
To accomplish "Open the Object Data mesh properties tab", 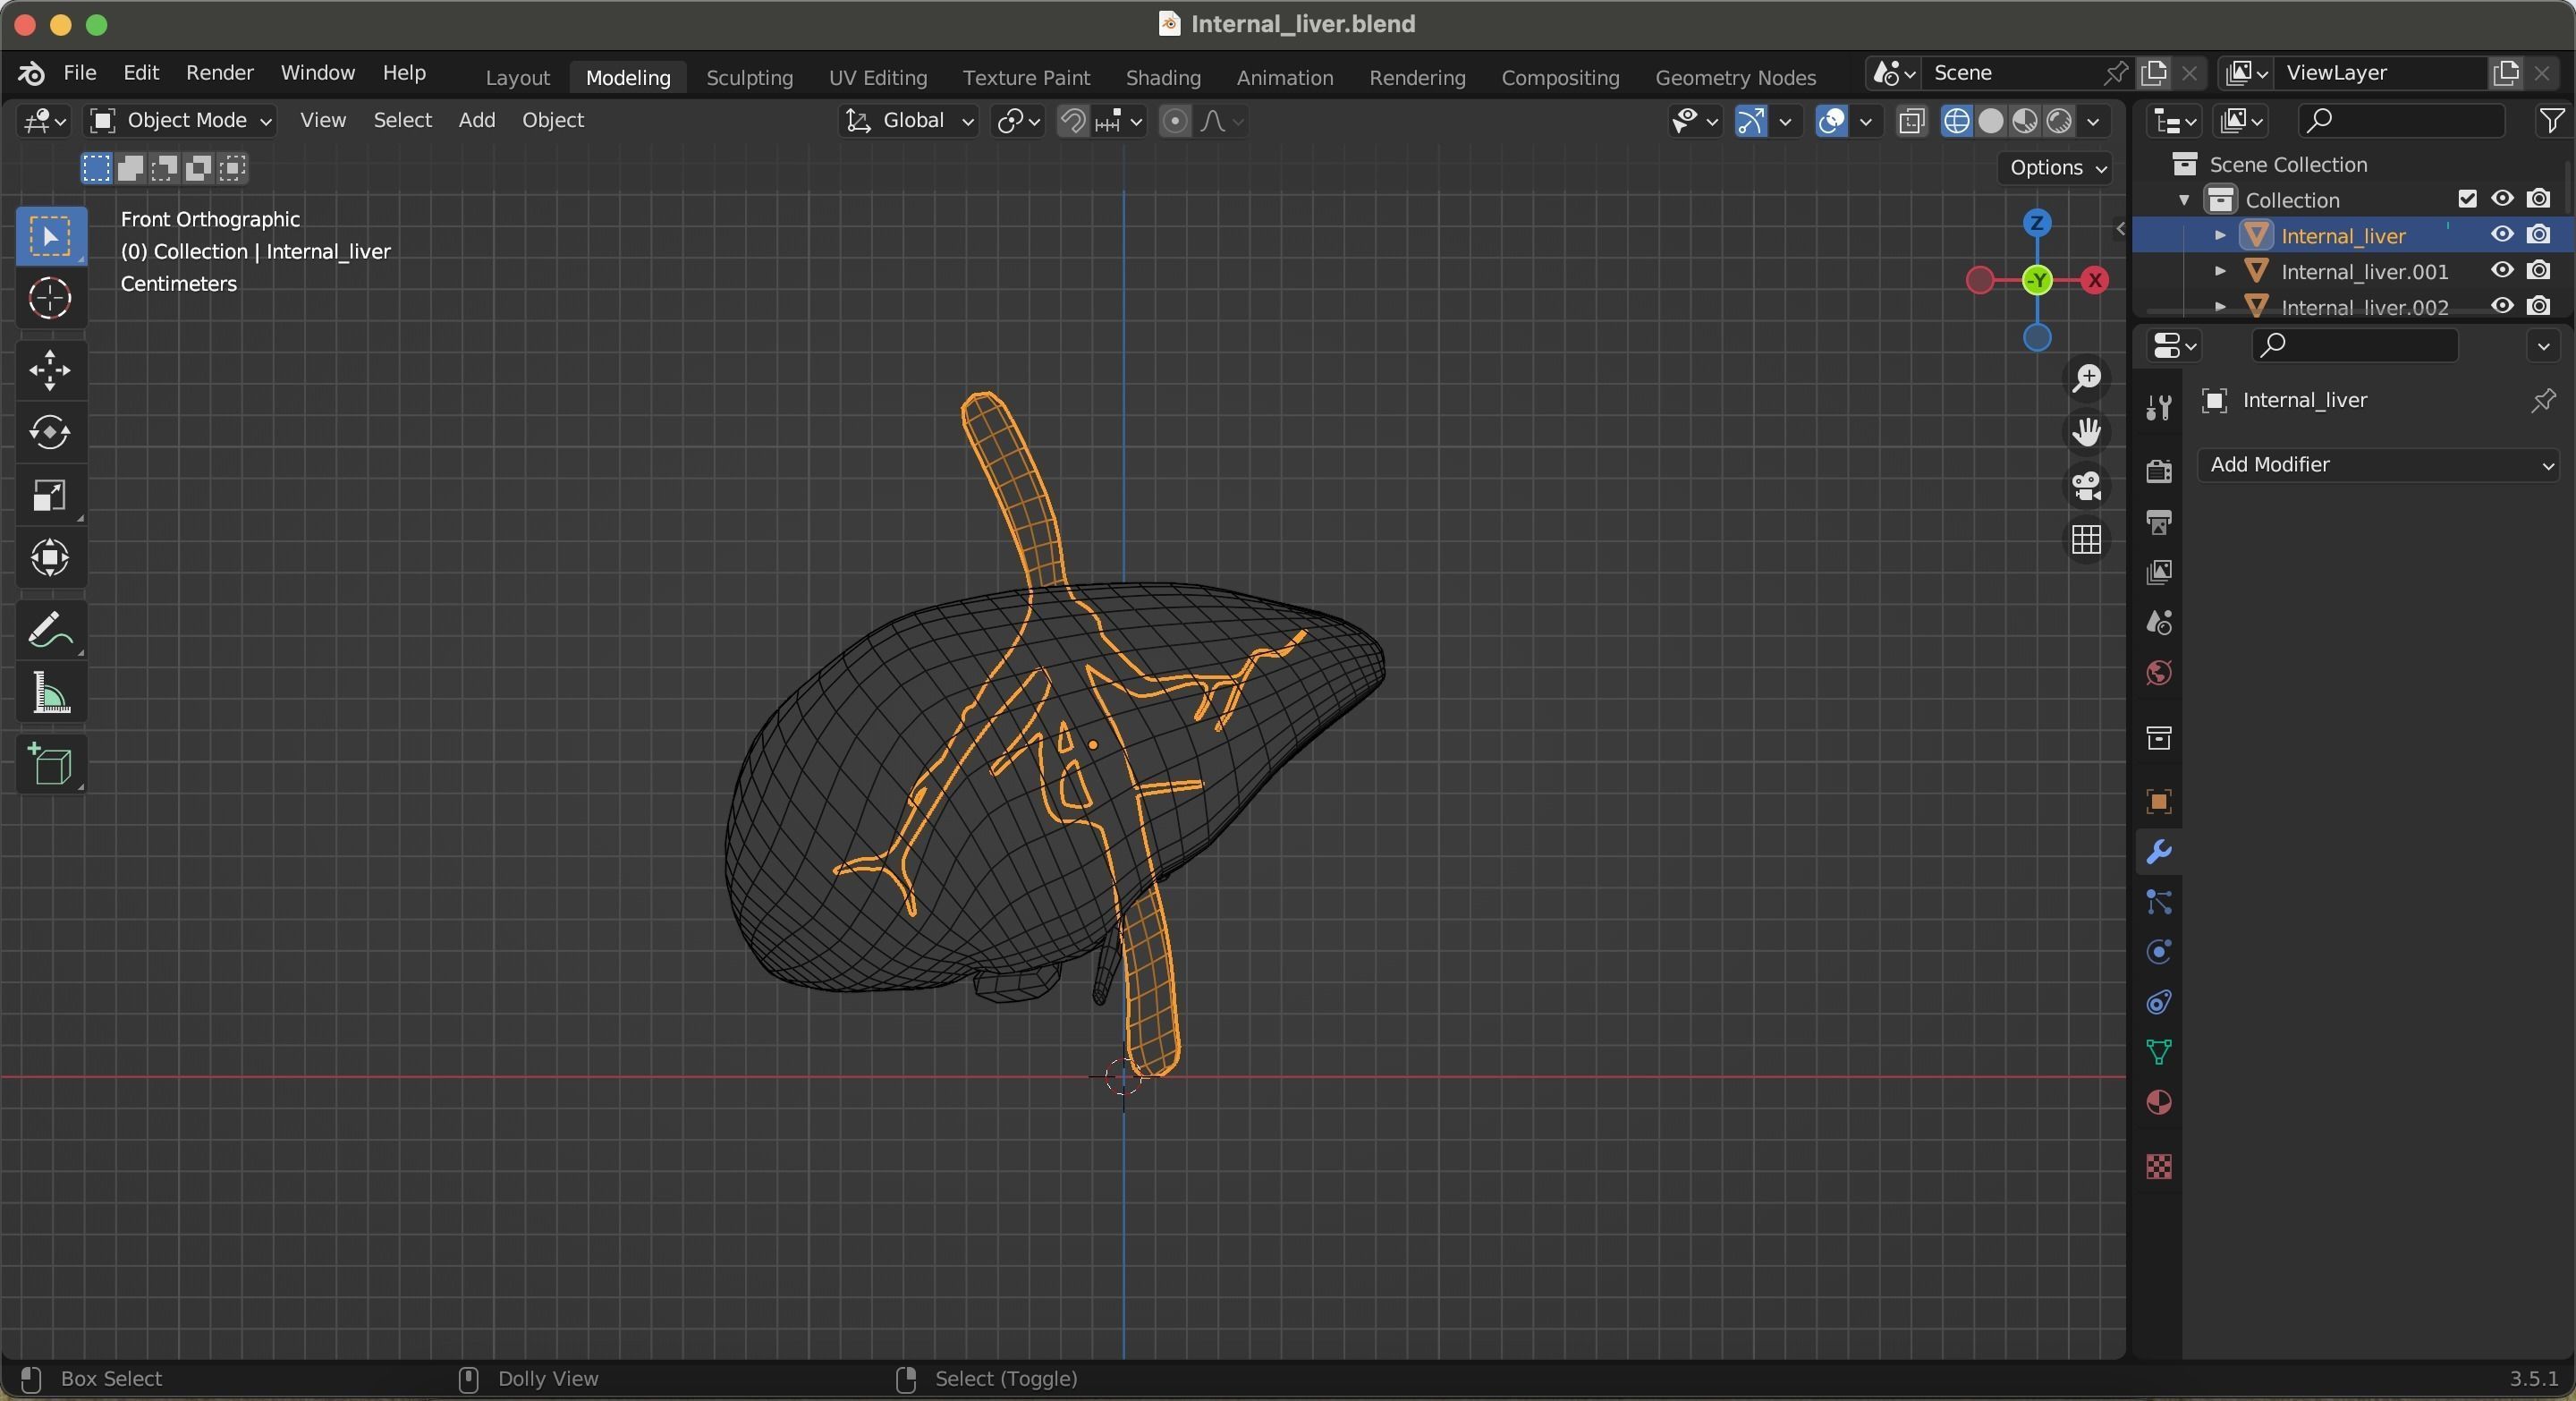I will pyautogui.click(x=2159, y=1052).
